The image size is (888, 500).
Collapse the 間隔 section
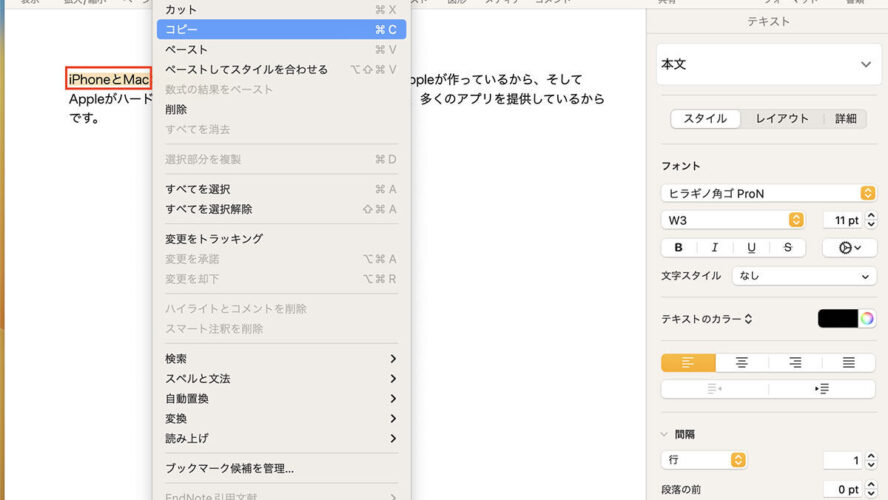(x=664, y=434)
